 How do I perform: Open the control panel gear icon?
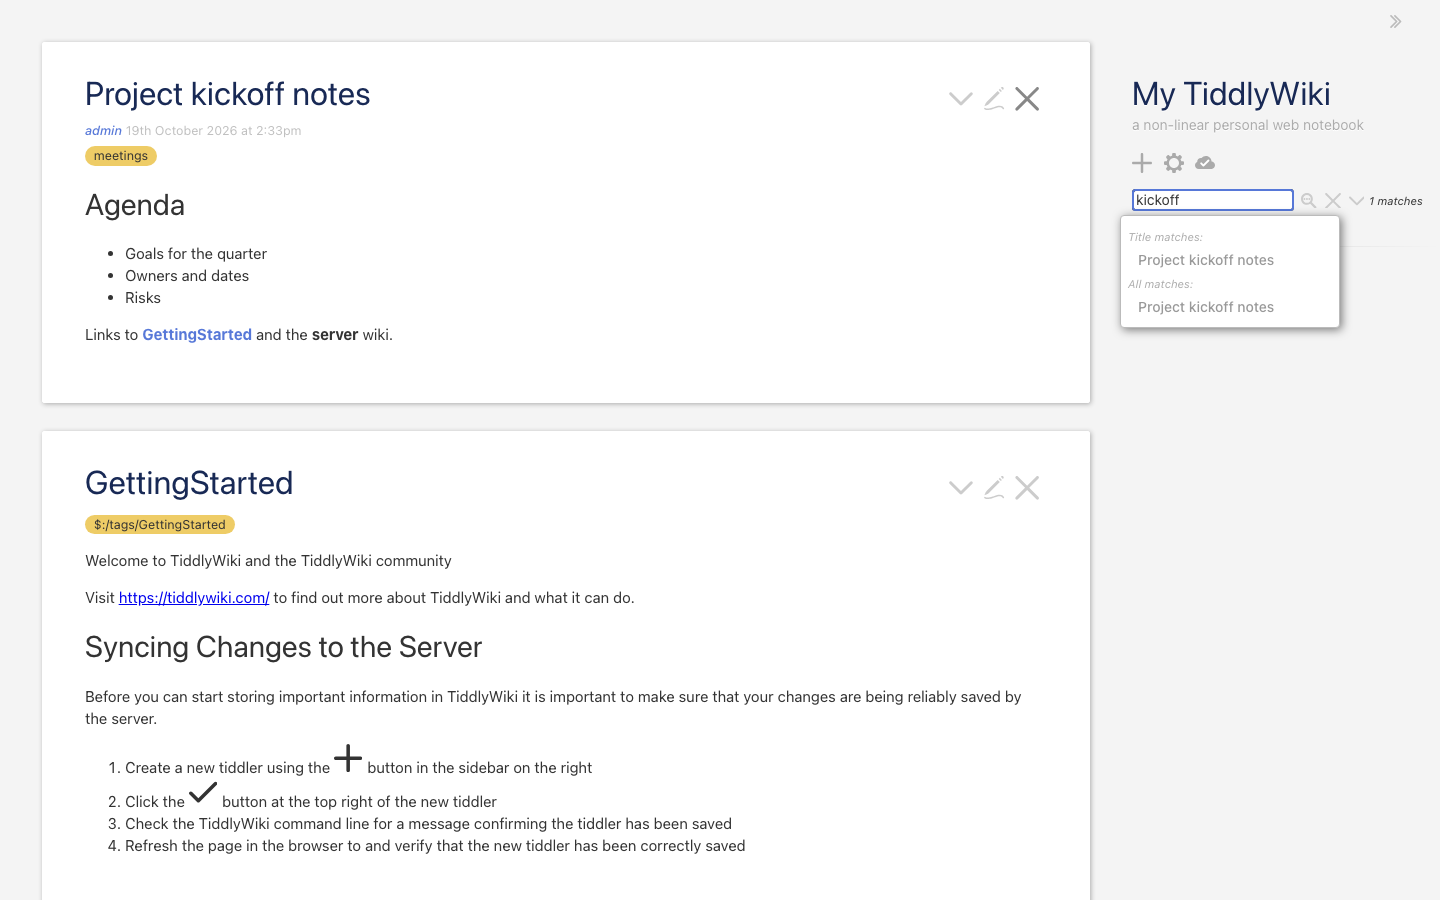(1174, 163)
